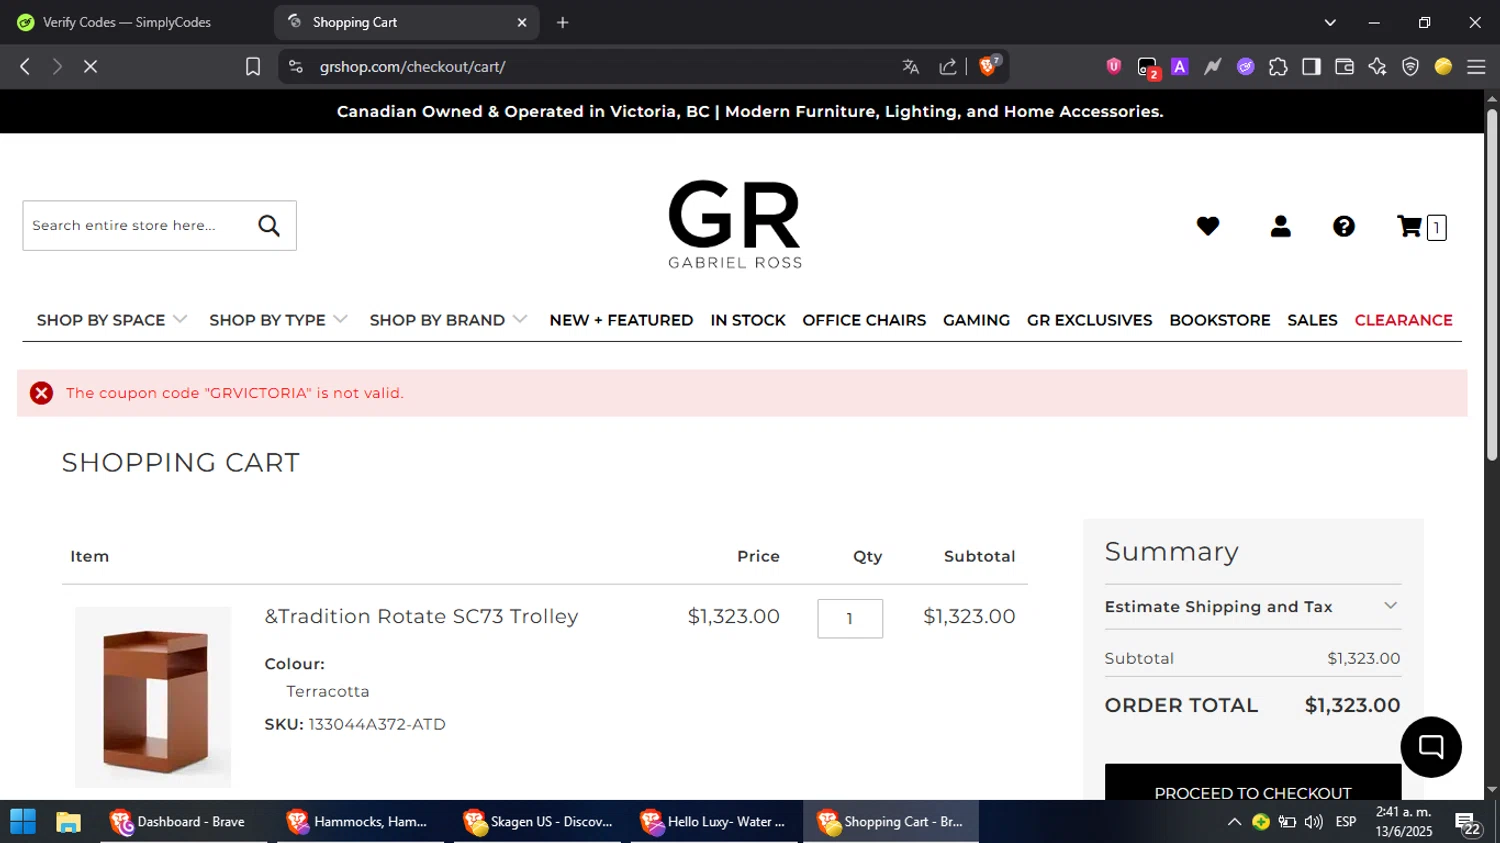Open Bookstore category
1500x843 pixels.
[x=1220, y=320]
